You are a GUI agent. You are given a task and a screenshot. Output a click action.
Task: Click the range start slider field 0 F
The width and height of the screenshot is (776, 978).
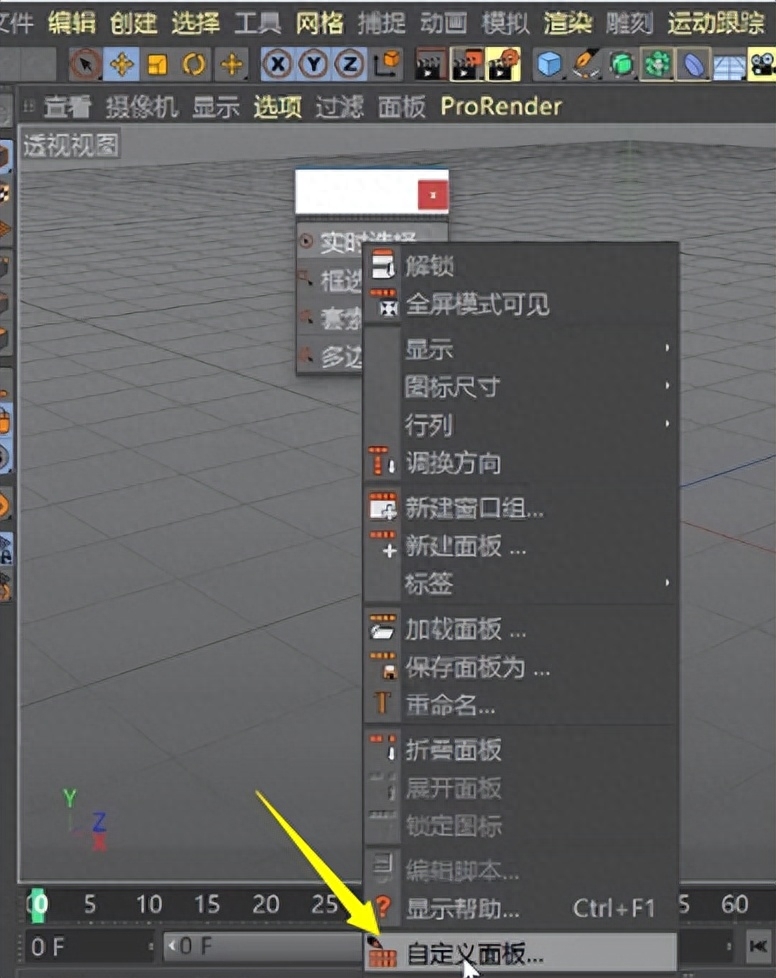click(x=263, y=947)
